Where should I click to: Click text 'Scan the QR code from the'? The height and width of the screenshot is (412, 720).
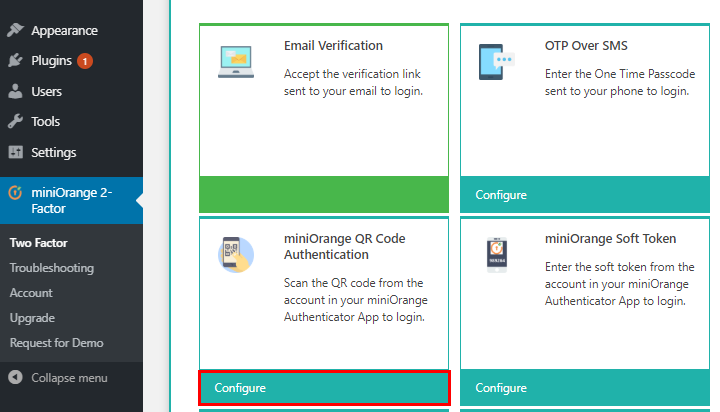point(353,283)
